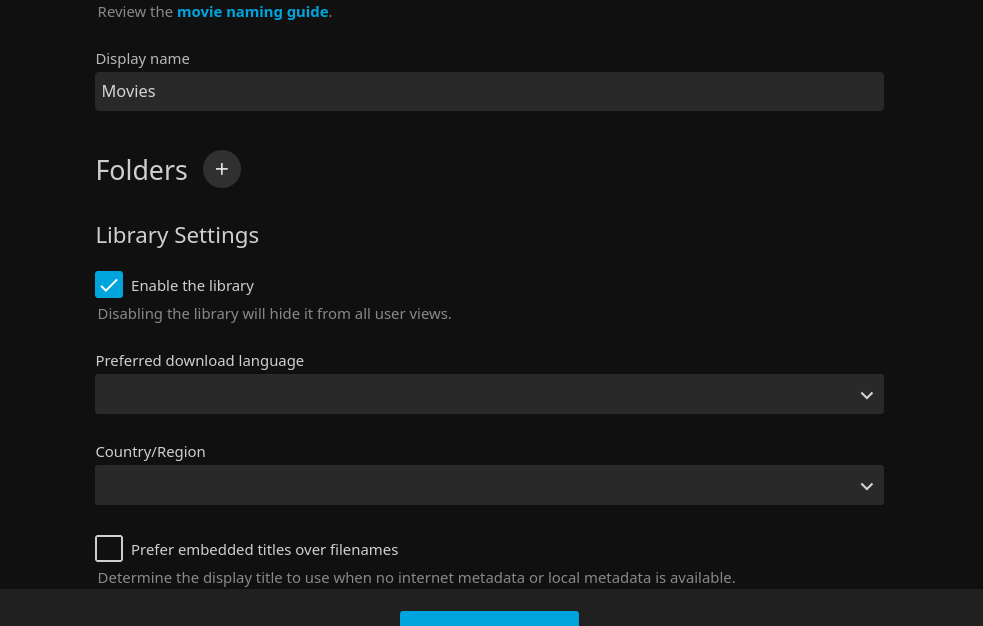Click the 'Preferred download language' label
The height and width of the screenshot is (626, 983).
tap(199, 361)
